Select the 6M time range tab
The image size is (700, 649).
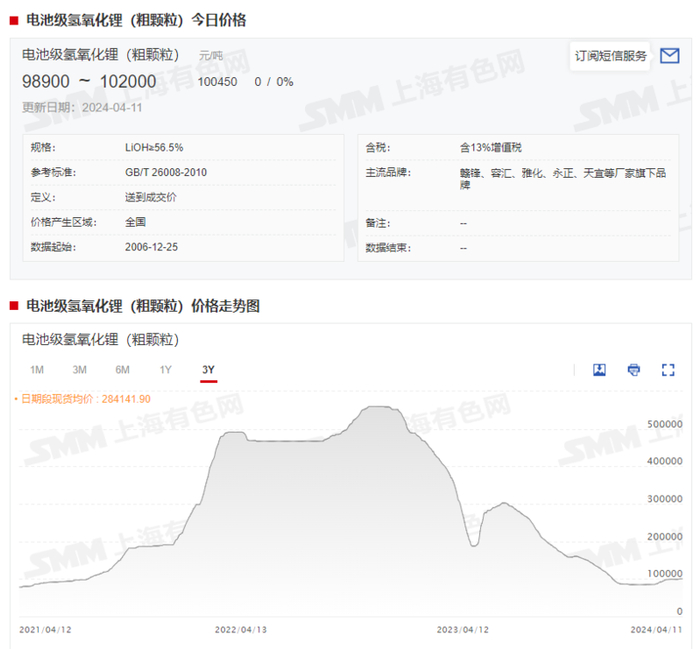pyautogui.click(x=122, y=370)
